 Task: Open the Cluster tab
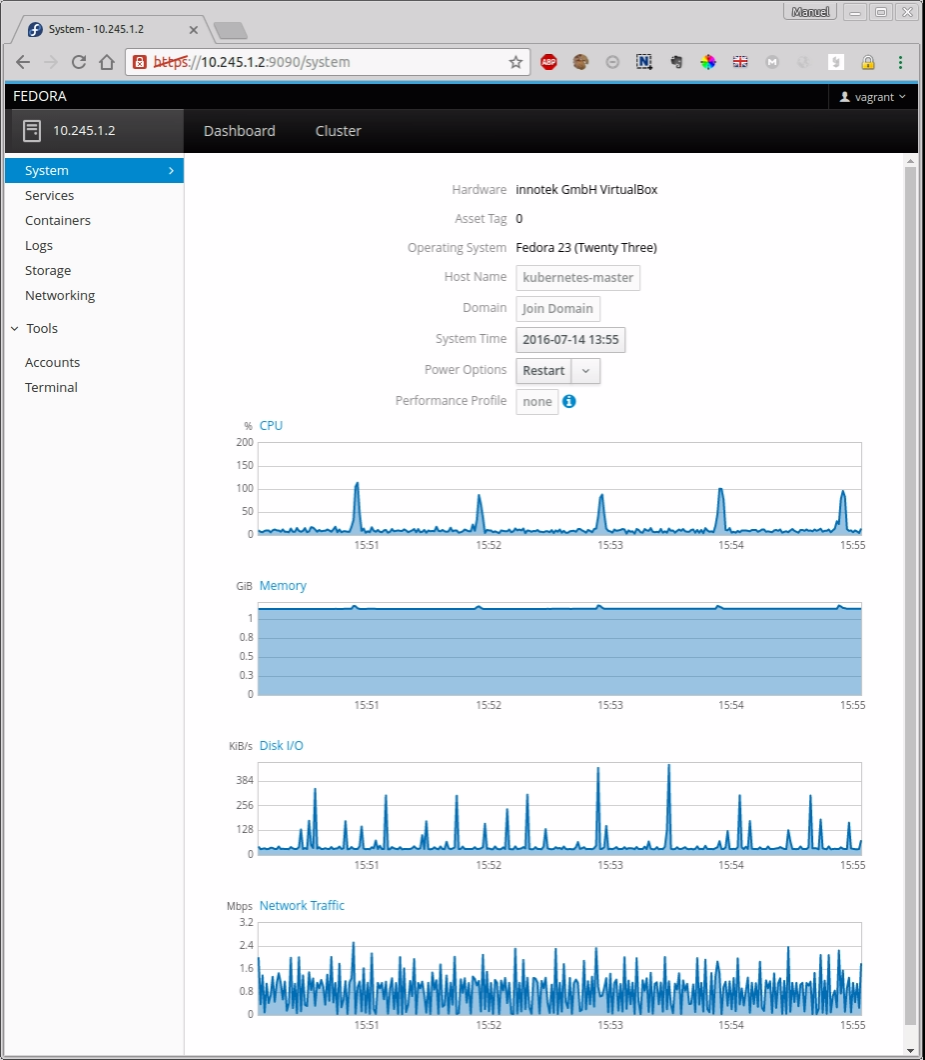pyautogui.click(x=338, y=131)
